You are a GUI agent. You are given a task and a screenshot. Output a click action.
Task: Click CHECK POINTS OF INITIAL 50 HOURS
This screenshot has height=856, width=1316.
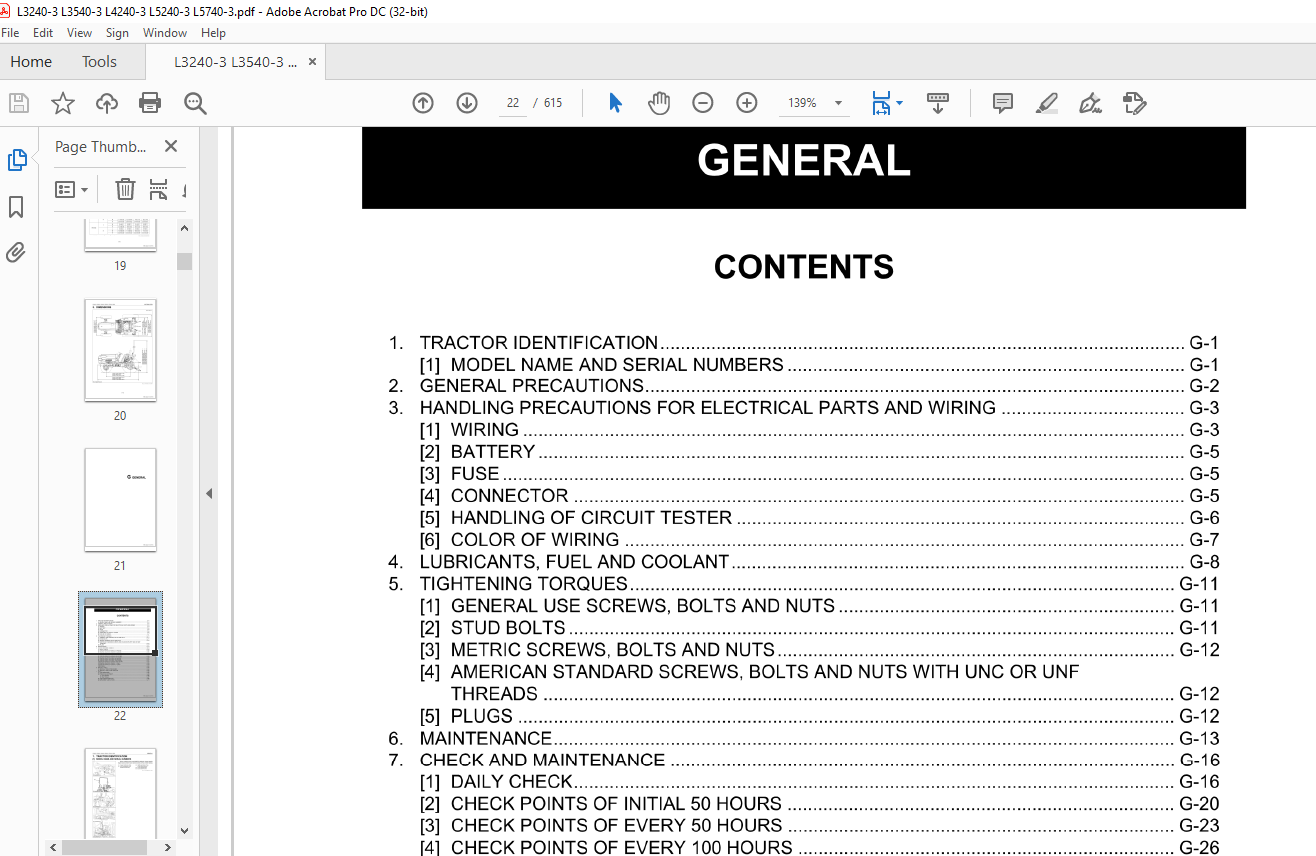click(x=616, y=804)
